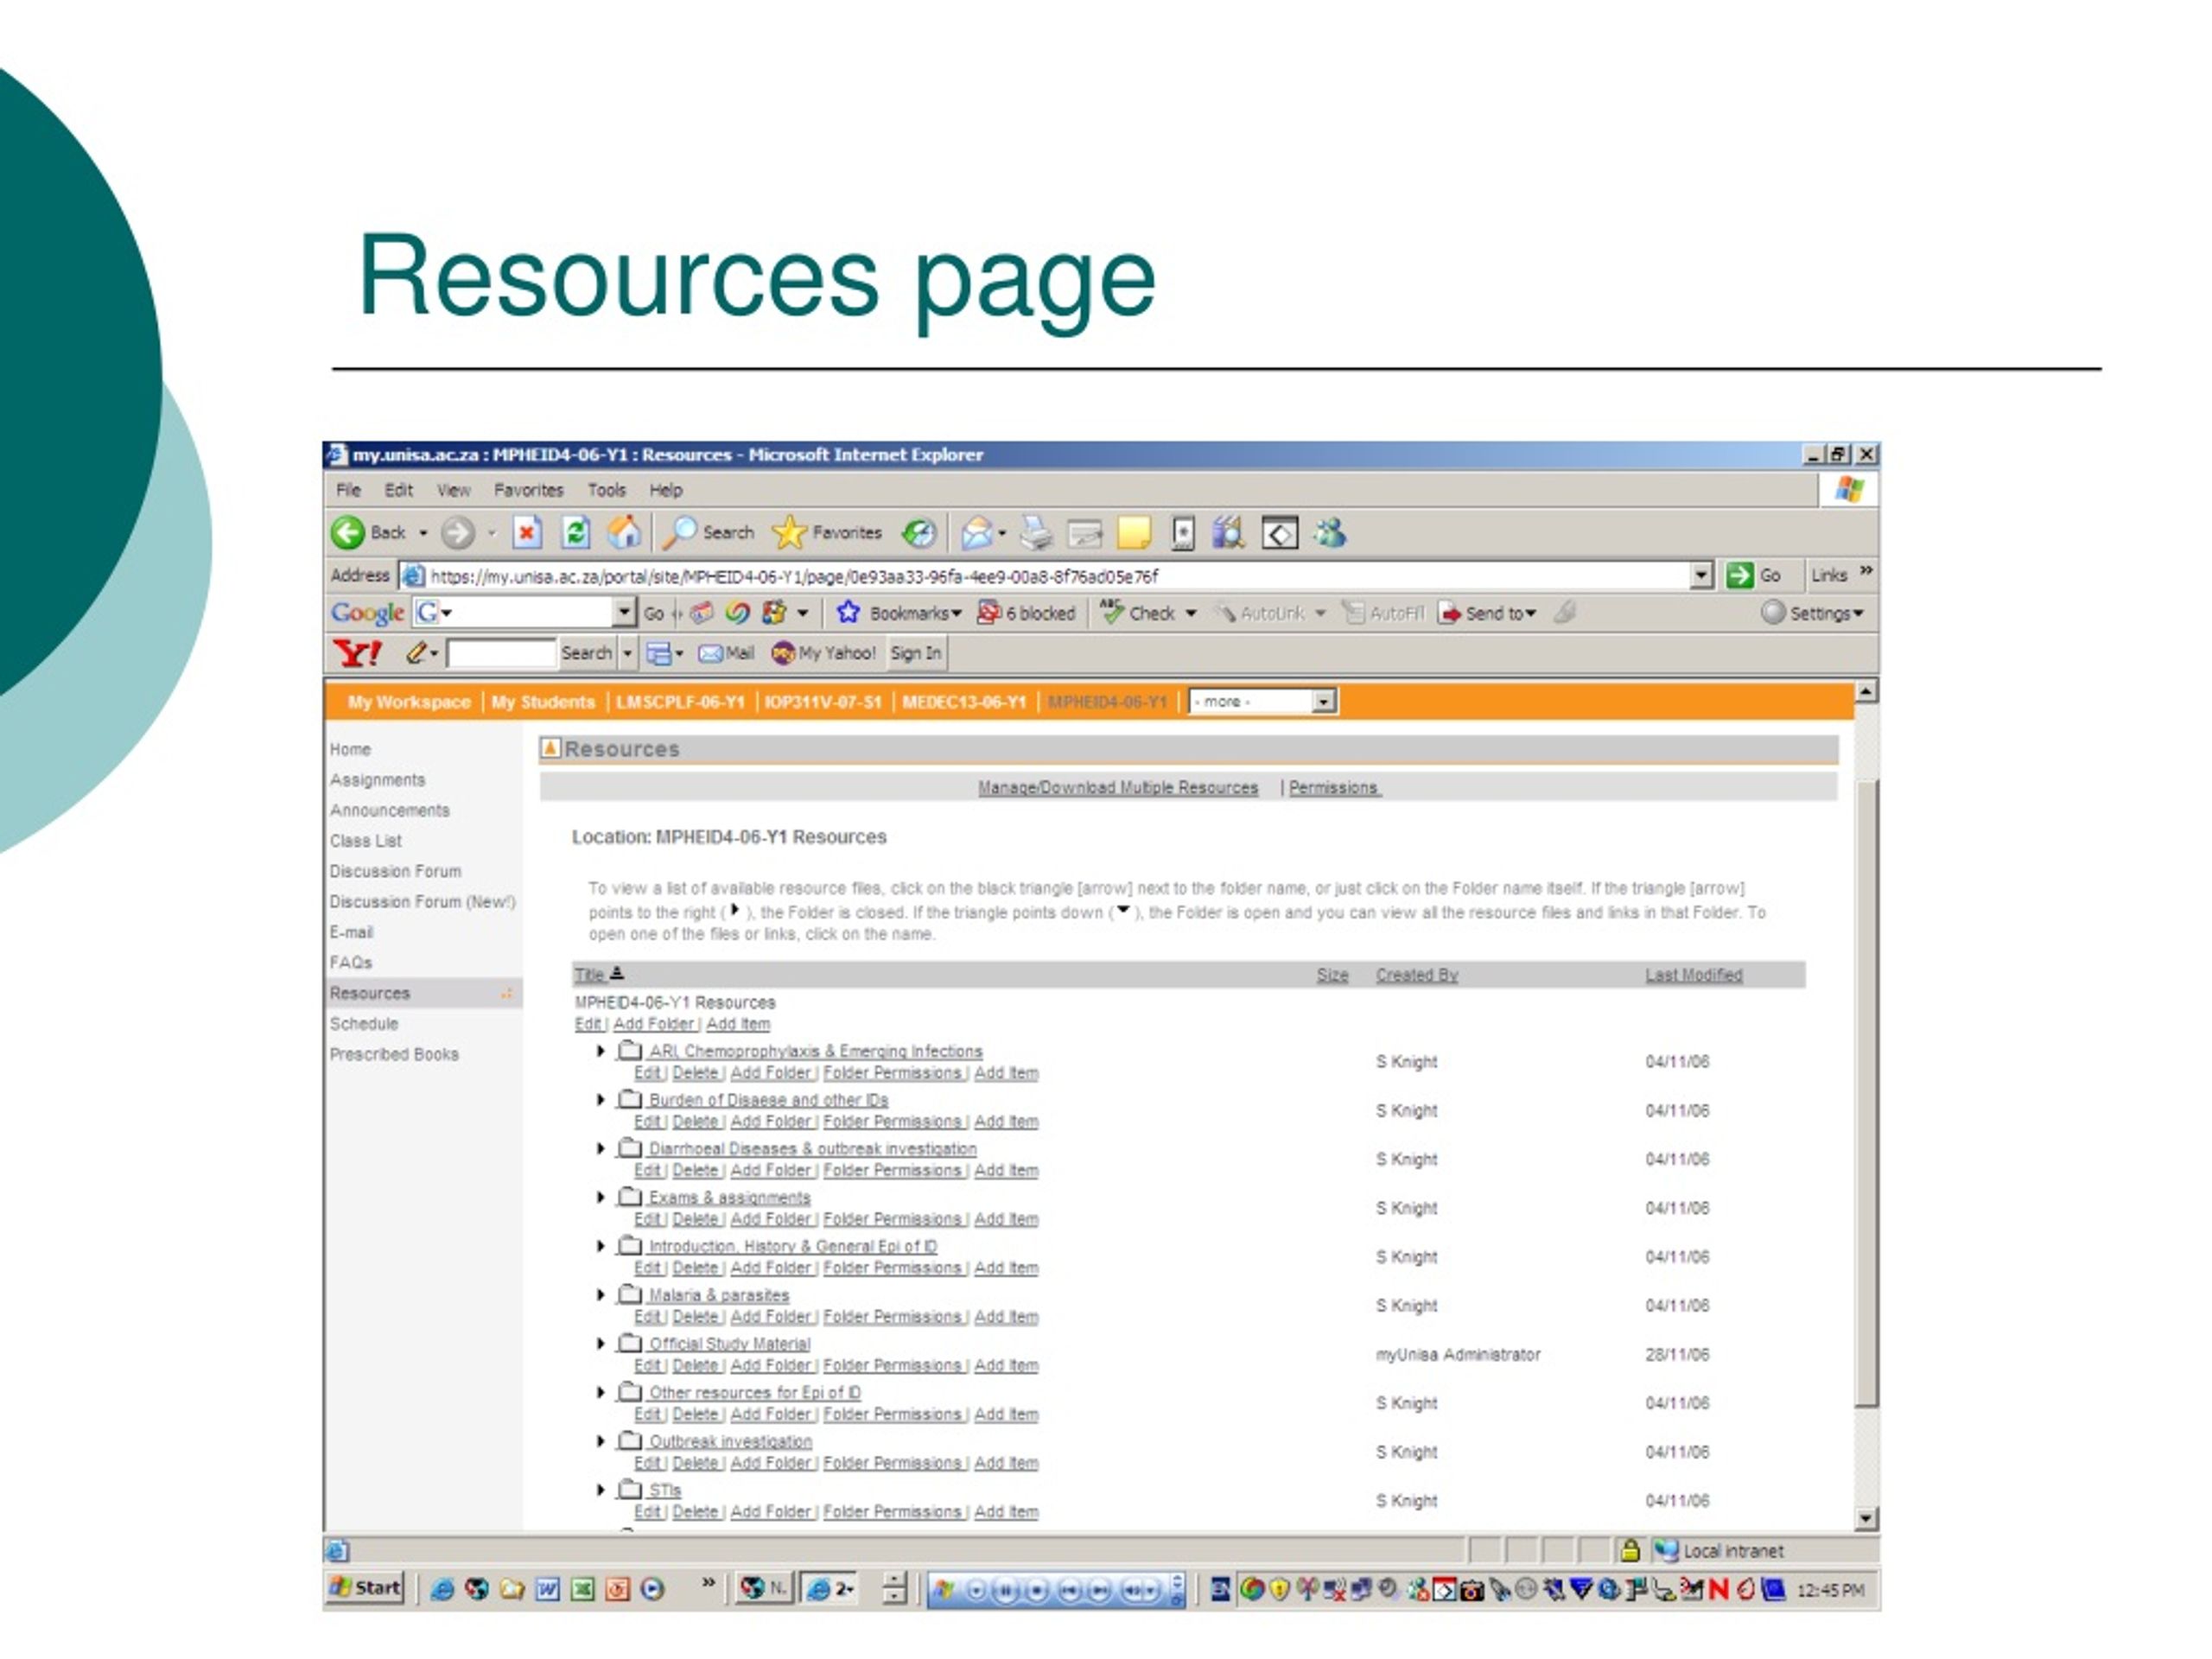Click the Resources panel title icon

550,748
